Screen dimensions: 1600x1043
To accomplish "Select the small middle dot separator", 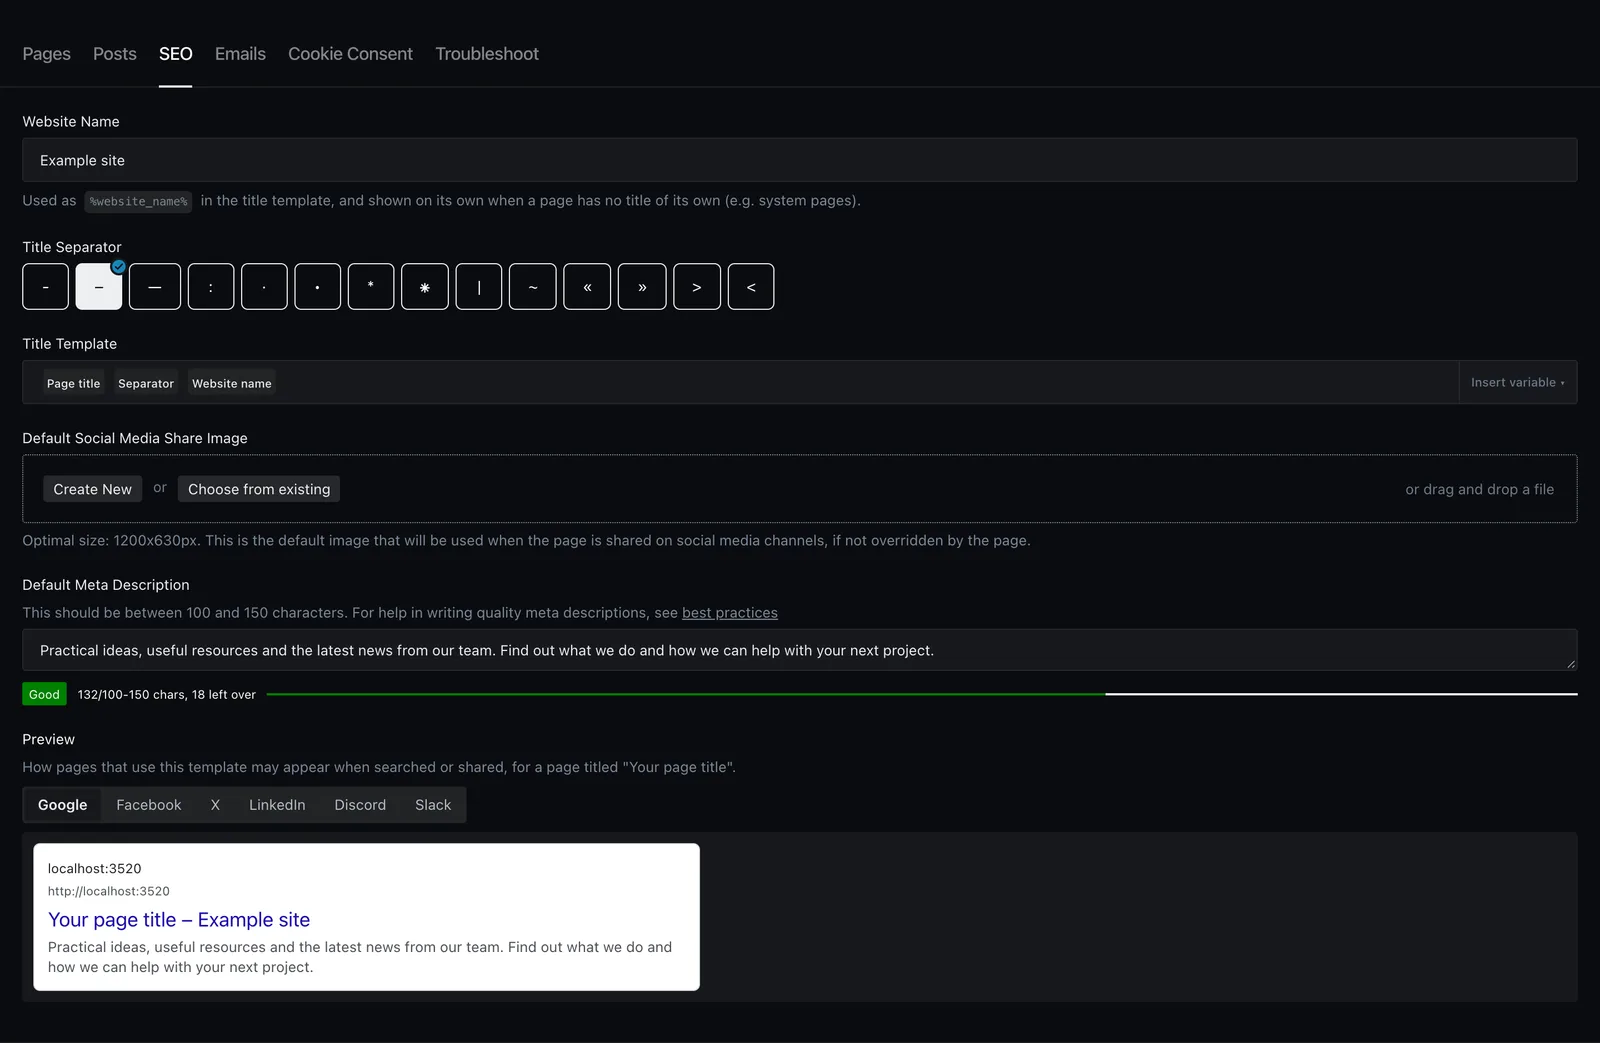I will (x=264, y=287).
